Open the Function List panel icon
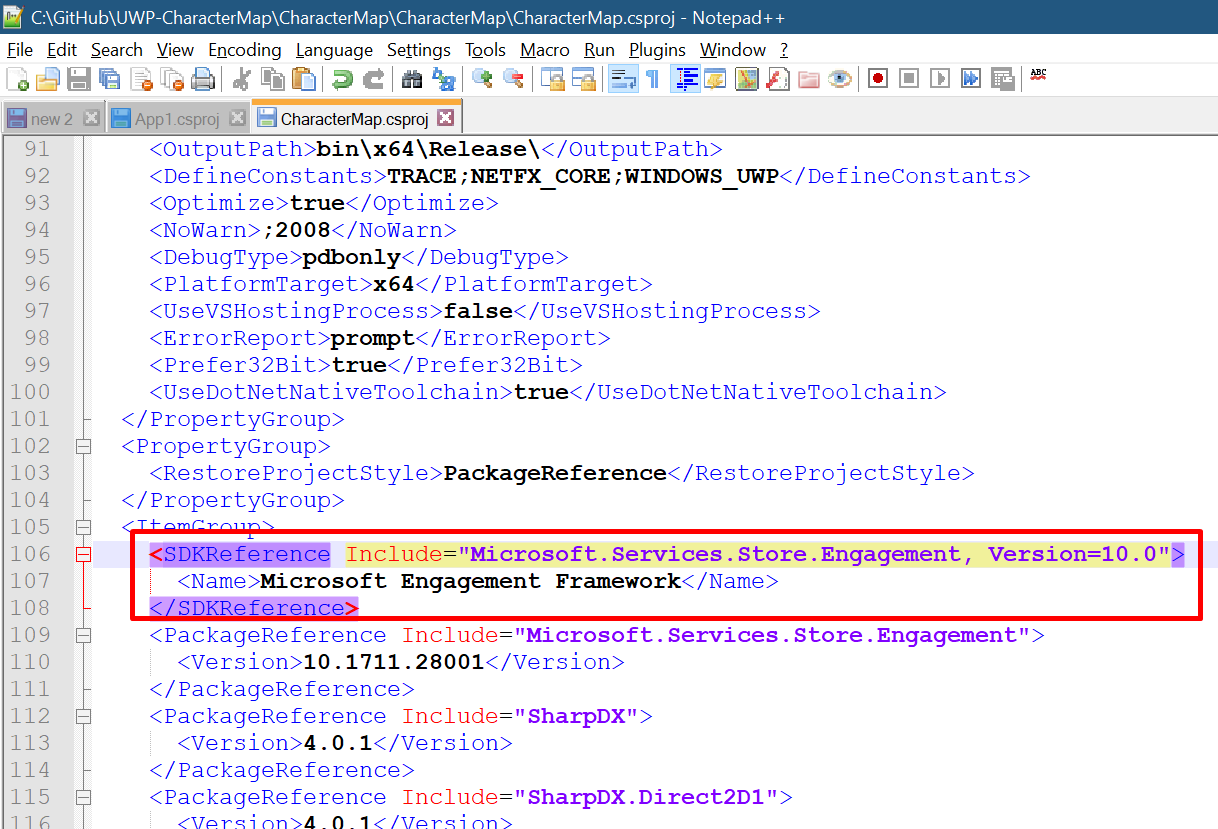This screenshot has height=829, width=1218. [x=777, y=79]
